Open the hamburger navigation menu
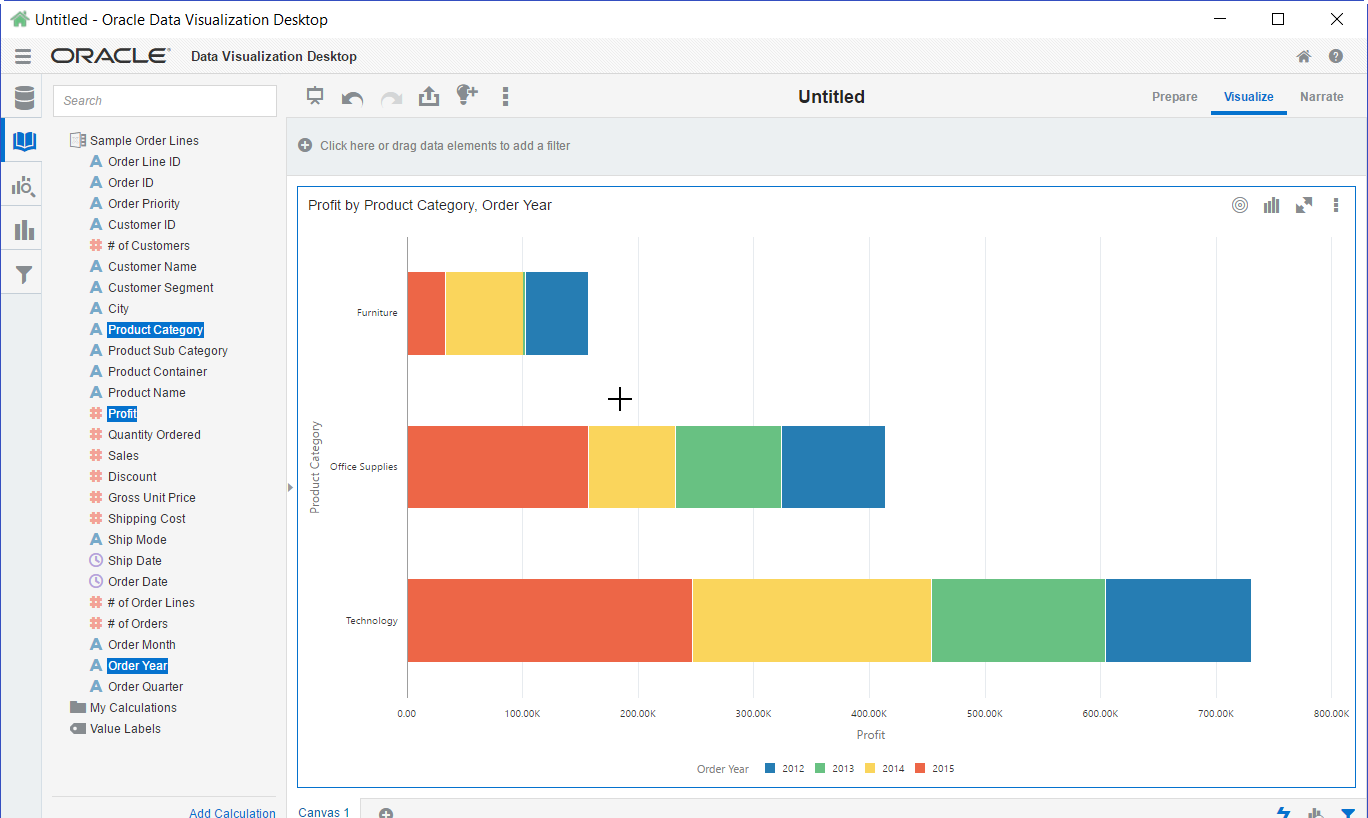 coord(22,56)
